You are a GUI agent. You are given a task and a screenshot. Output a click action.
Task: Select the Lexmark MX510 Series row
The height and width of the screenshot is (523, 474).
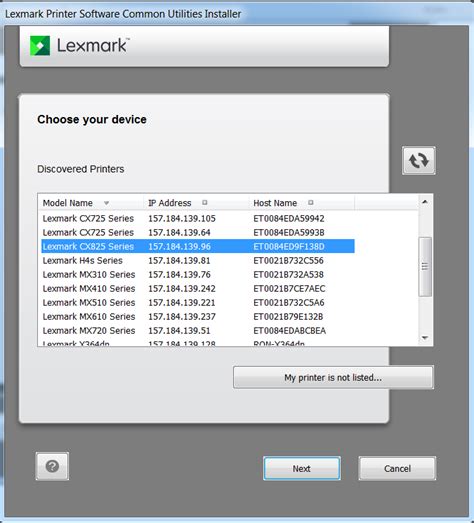[198, 303]
